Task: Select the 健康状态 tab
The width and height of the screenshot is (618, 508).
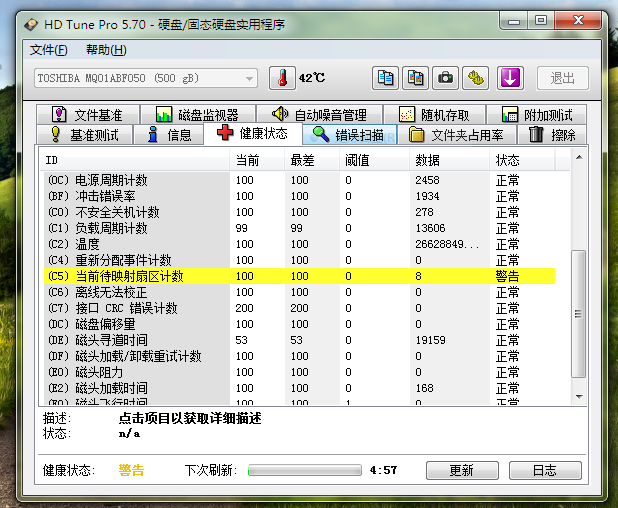Action: click(253, 133)
